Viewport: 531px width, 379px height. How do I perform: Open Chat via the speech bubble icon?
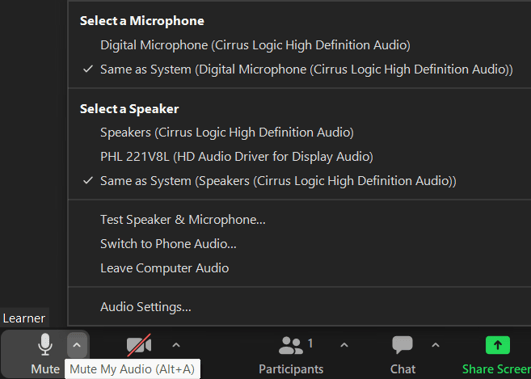click(402, 345)
